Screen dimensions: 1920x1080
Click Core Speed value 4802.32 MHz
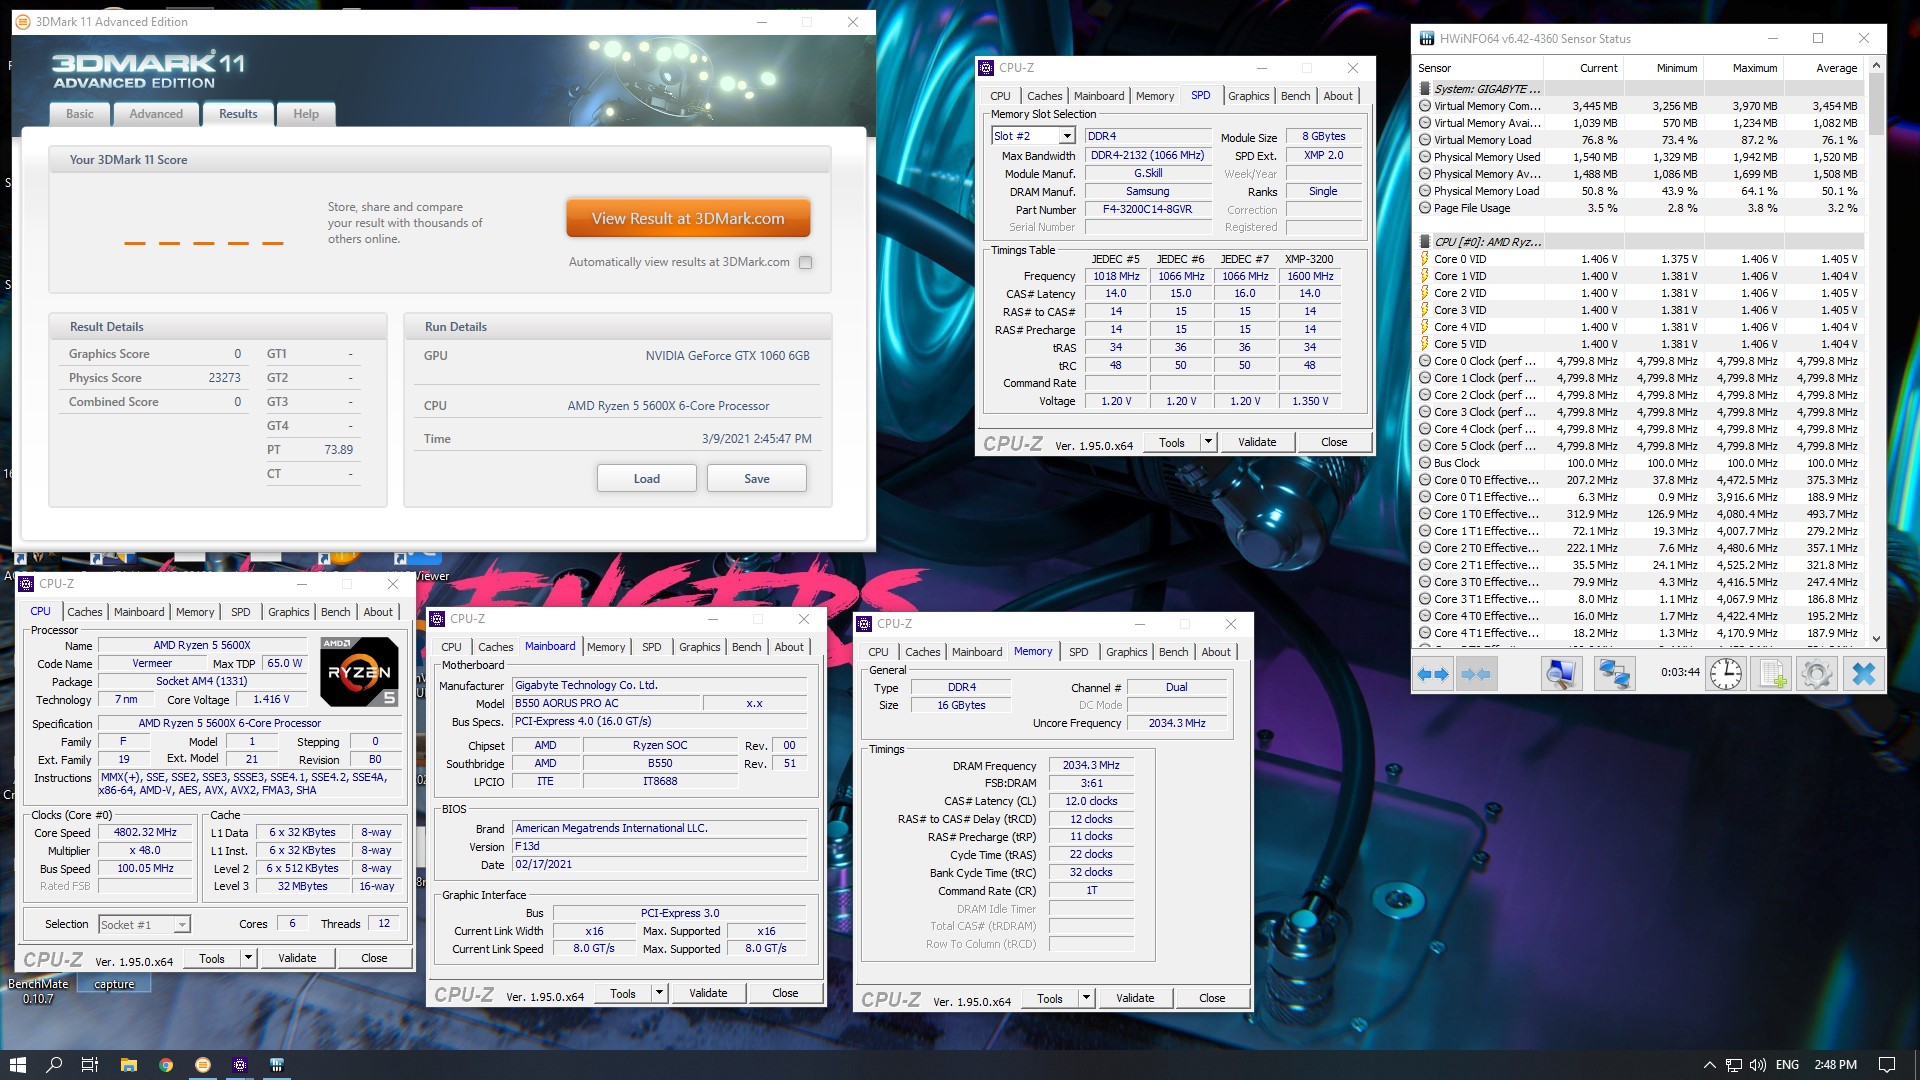(x=145, y=832)
